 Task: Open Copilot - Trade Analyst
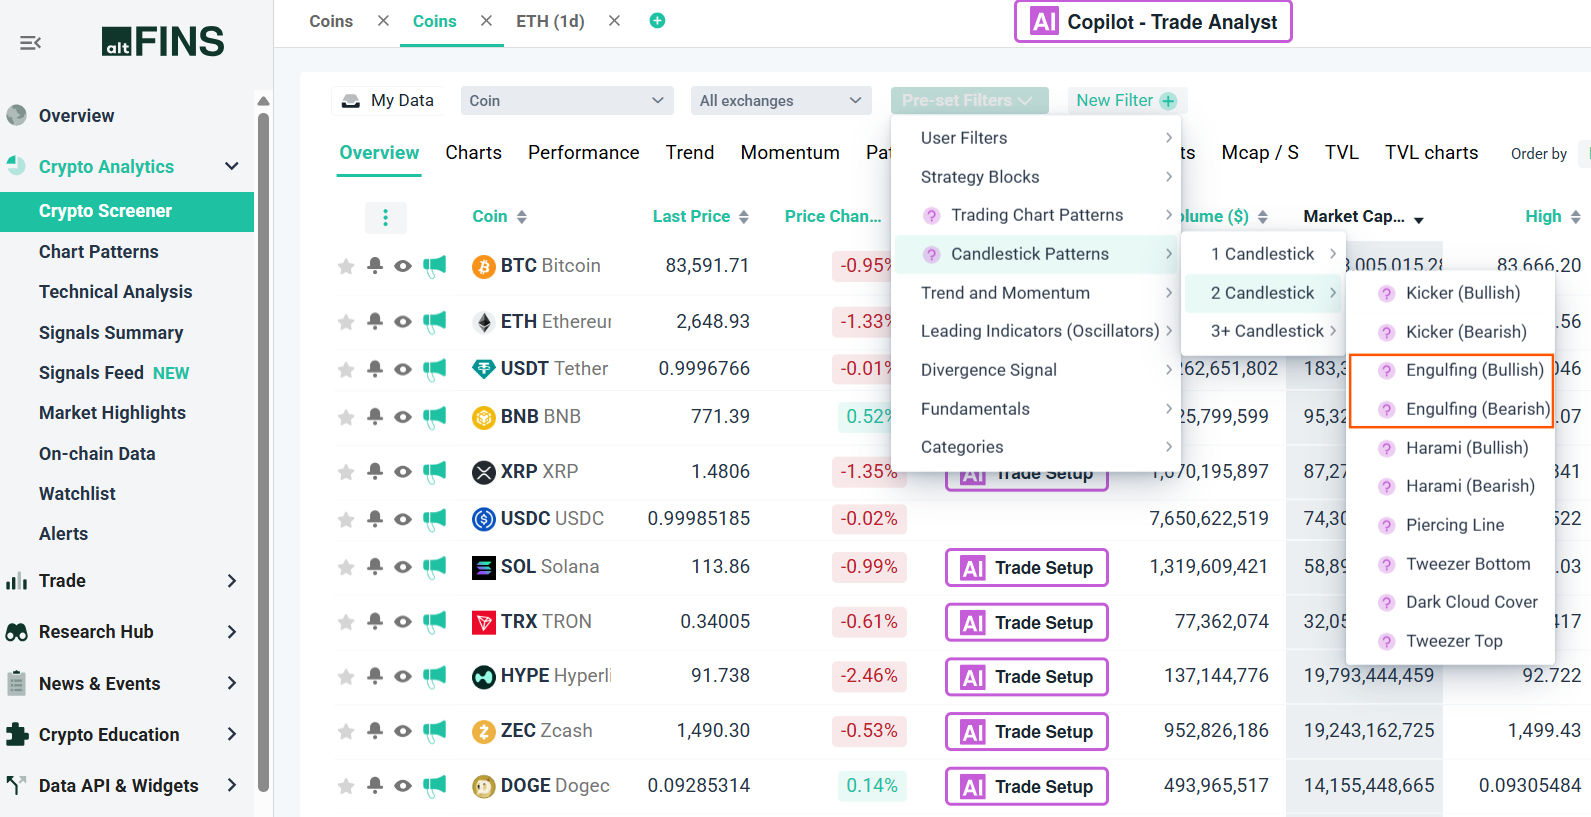[1153, 22]
